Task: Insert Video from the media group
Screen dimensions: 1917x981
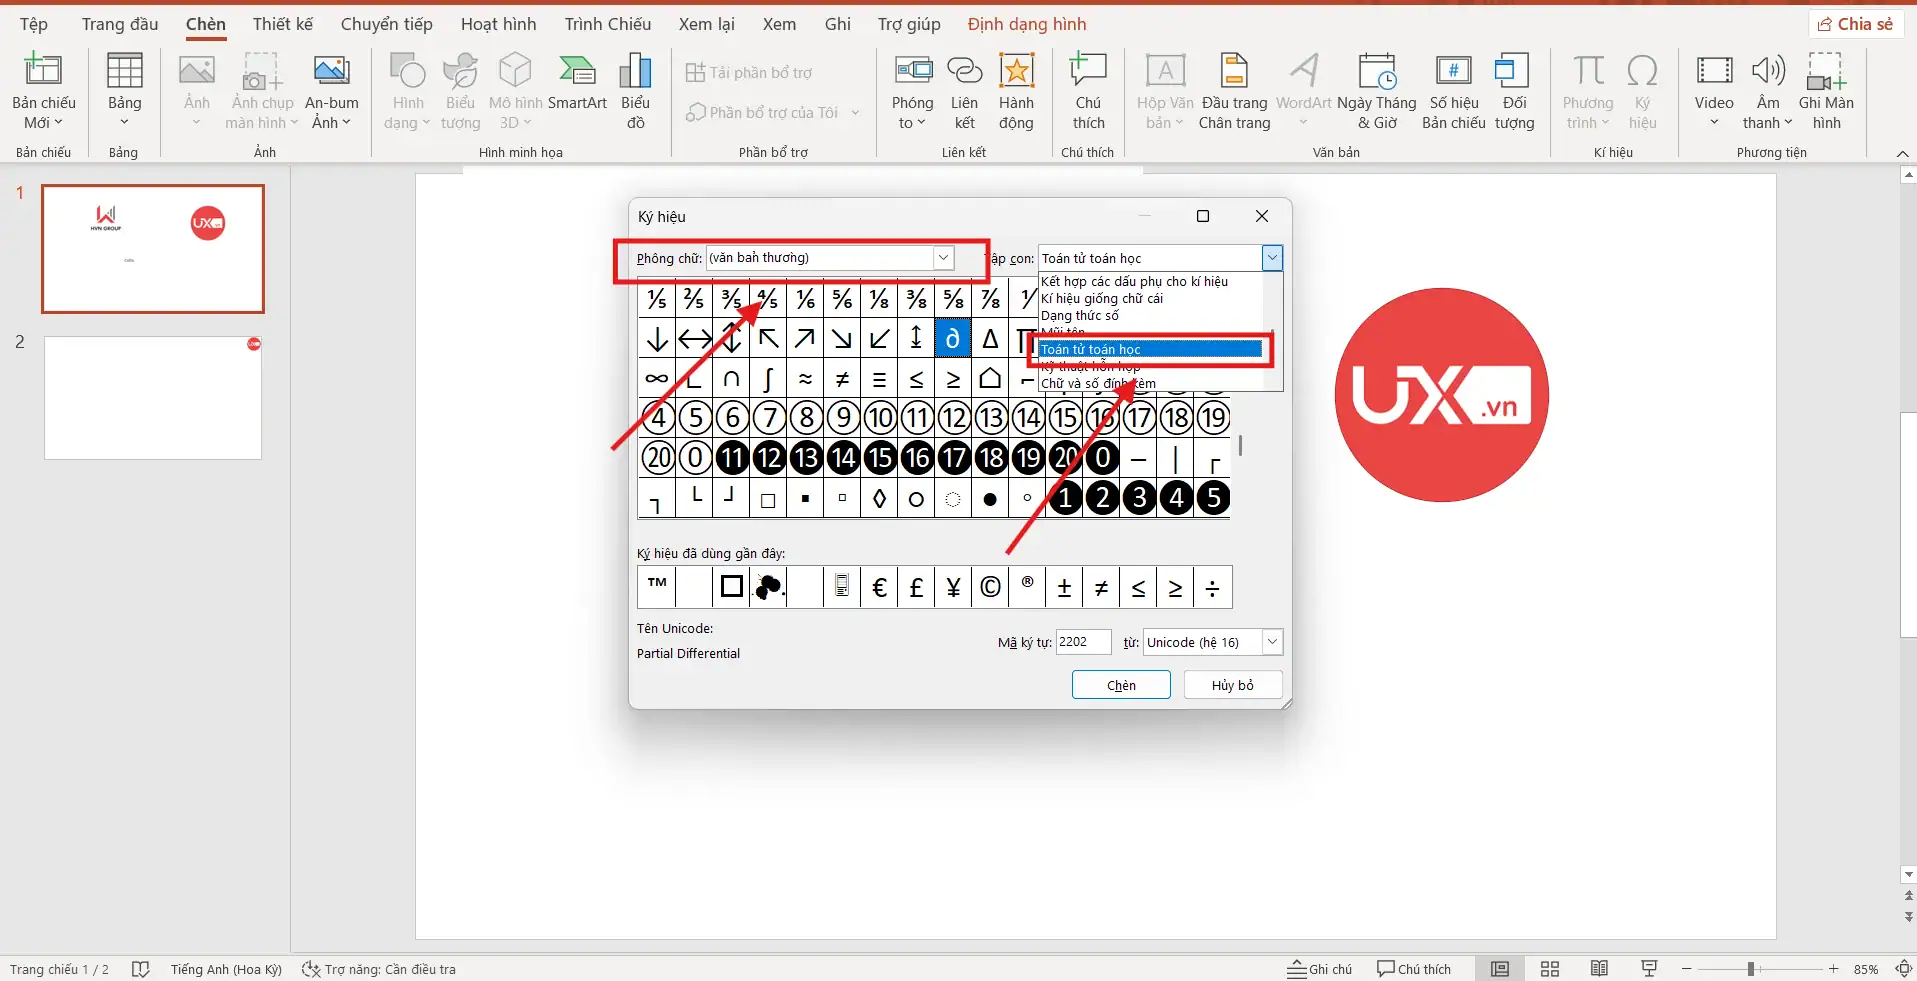Action: pyautogui.click(x=1713, y=92)
